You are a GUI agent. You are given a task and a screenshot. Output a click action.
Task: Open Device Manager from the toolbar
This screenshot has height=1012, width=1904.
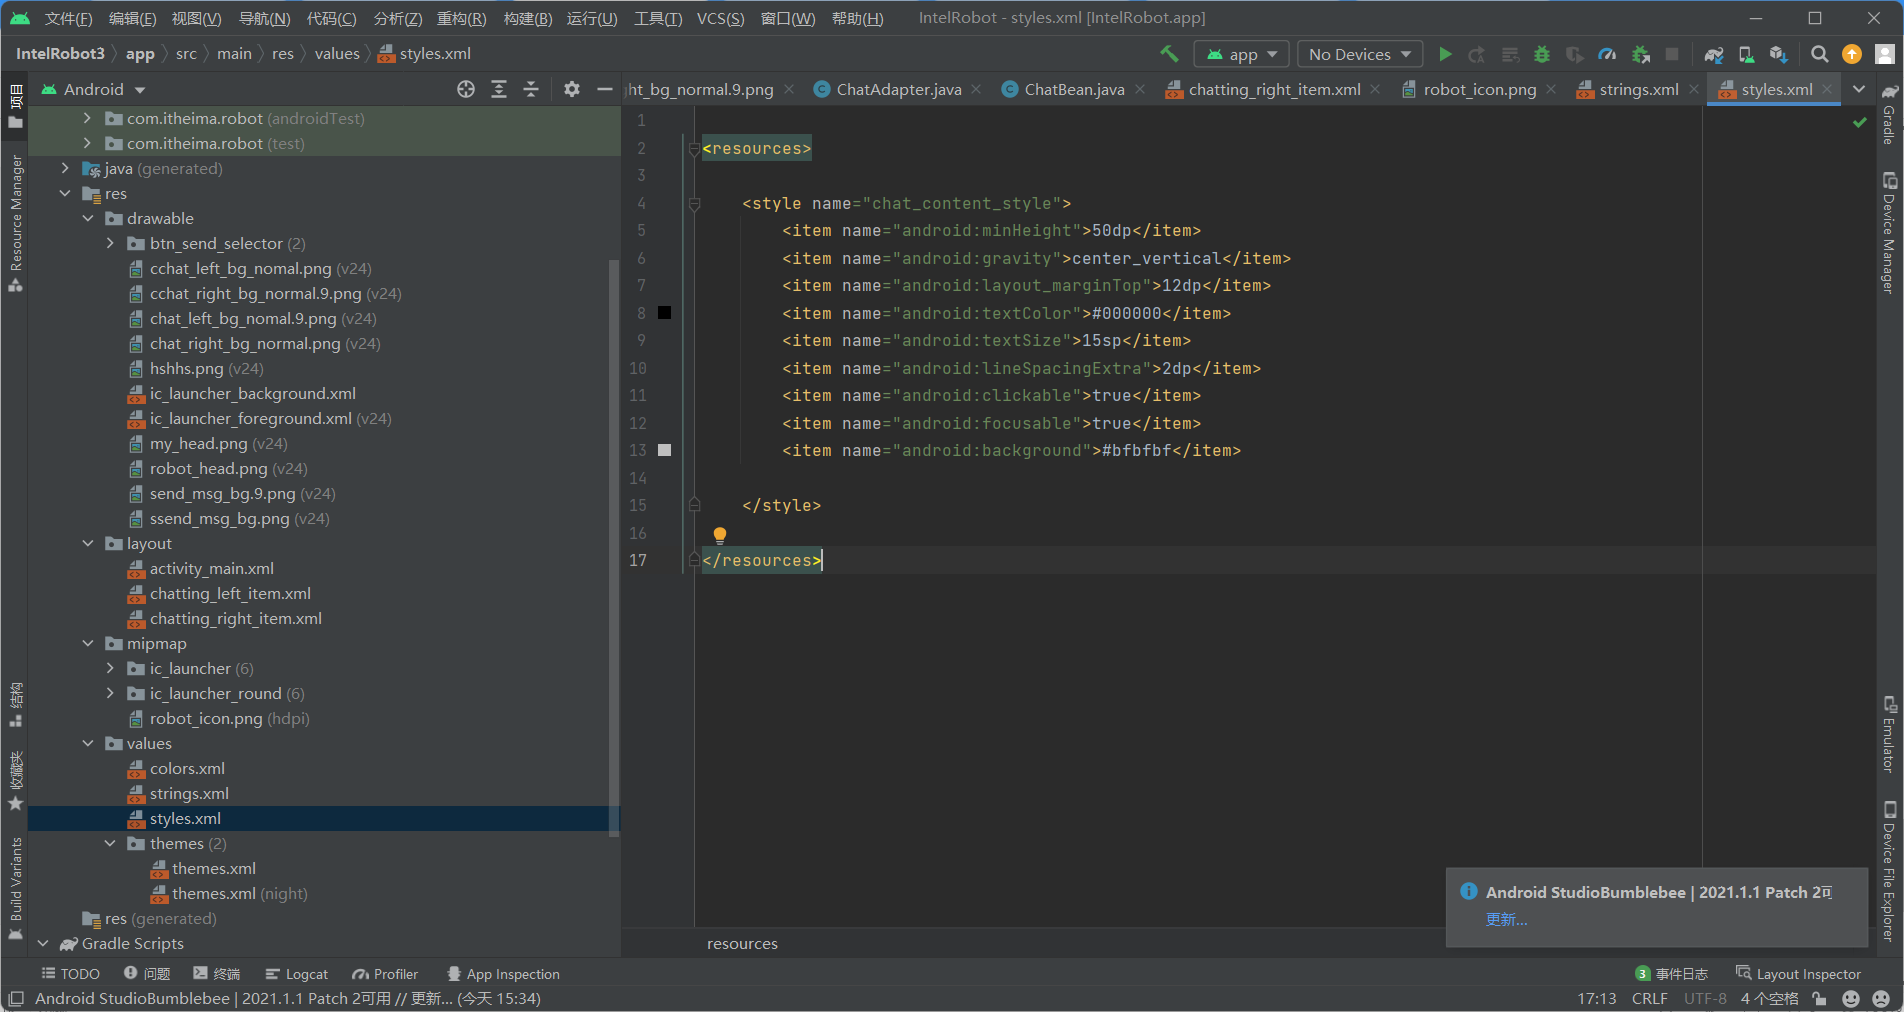(1744, 54)
